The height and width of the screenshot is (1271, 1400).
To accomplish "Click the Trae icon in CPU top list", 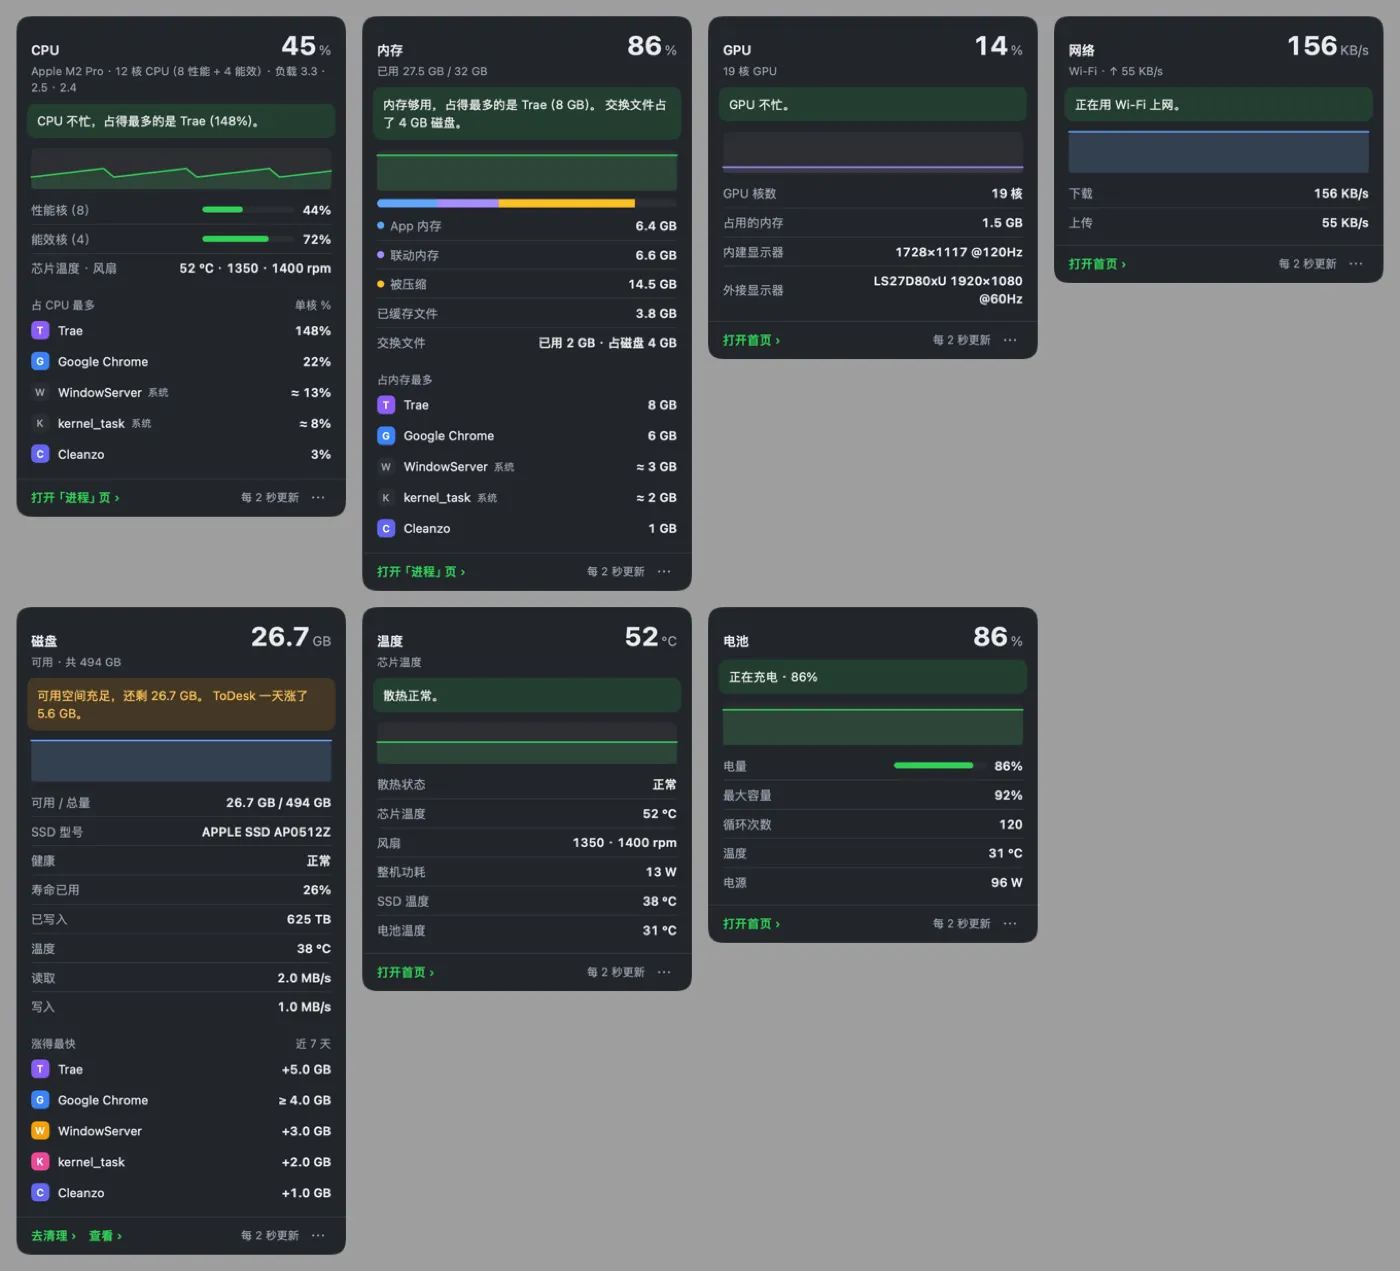I will pyautogui.click(x=40, y=331).
